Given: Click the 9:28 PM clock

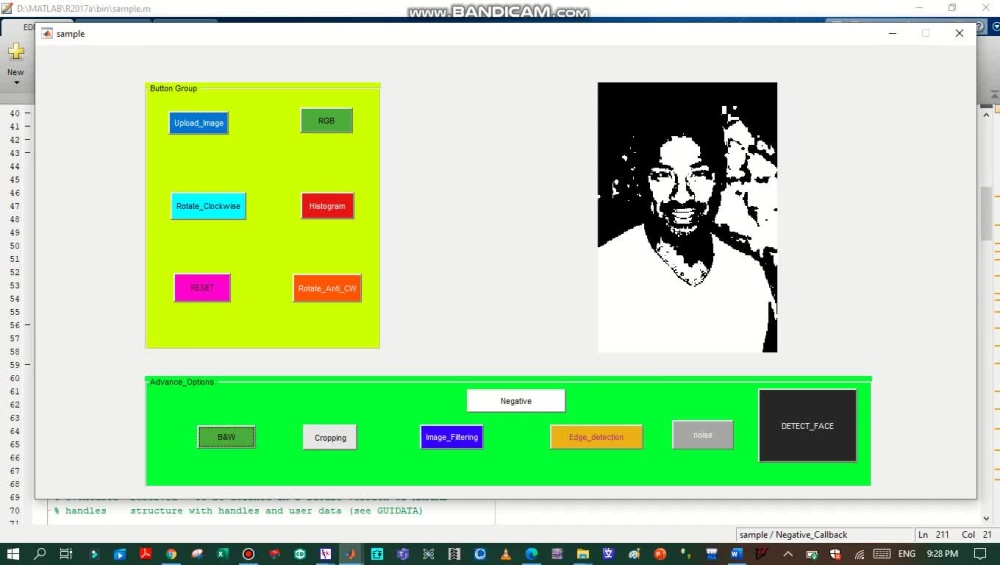Looking at the screenshot, I should pyautogui.click(x=942, y=554).
